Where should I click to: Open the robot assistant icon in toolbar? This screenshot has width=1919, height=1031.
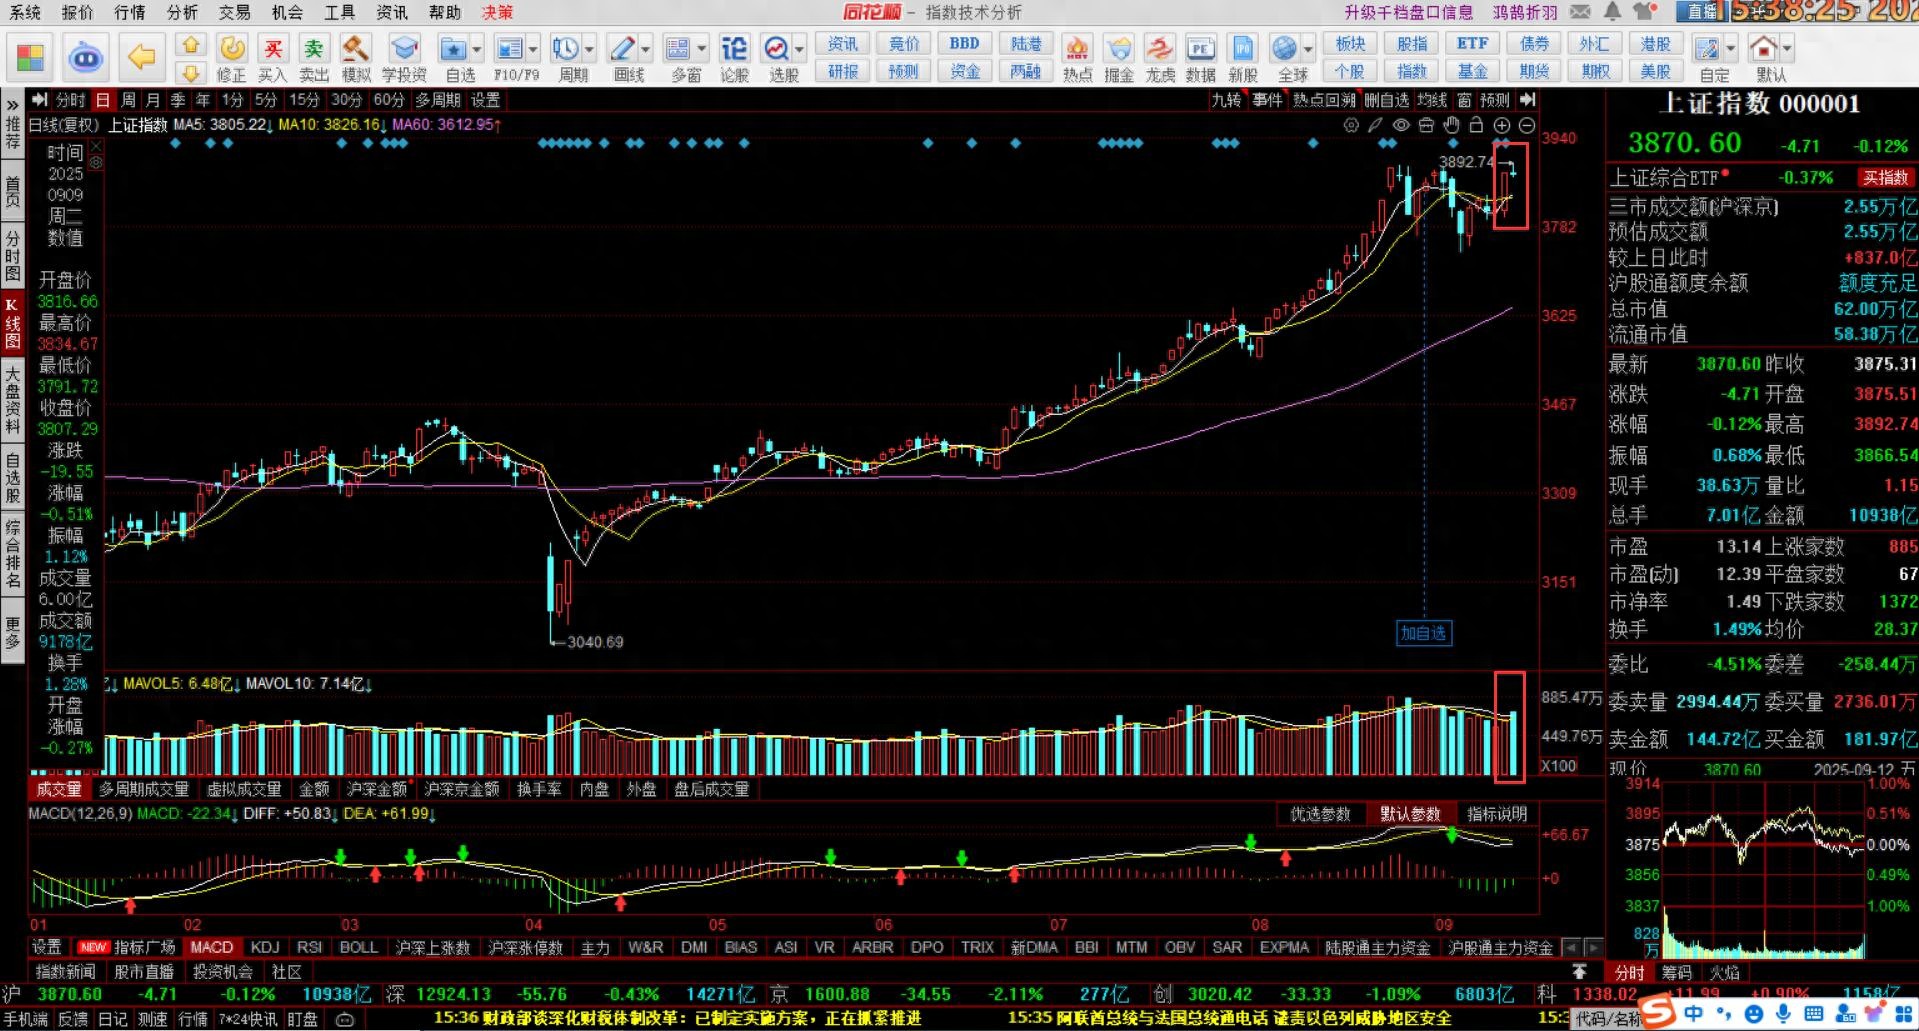tap(86, 57)
